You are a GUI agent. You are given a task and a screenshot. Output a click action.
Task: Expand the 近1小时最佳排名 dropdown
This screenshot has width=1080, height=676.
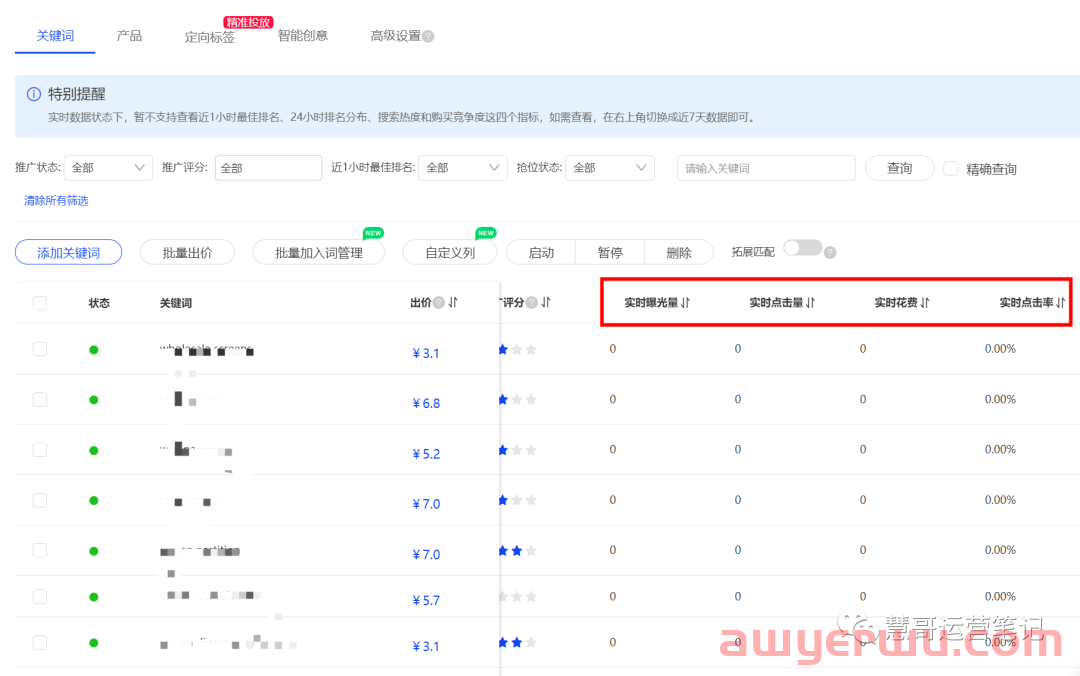462,168
